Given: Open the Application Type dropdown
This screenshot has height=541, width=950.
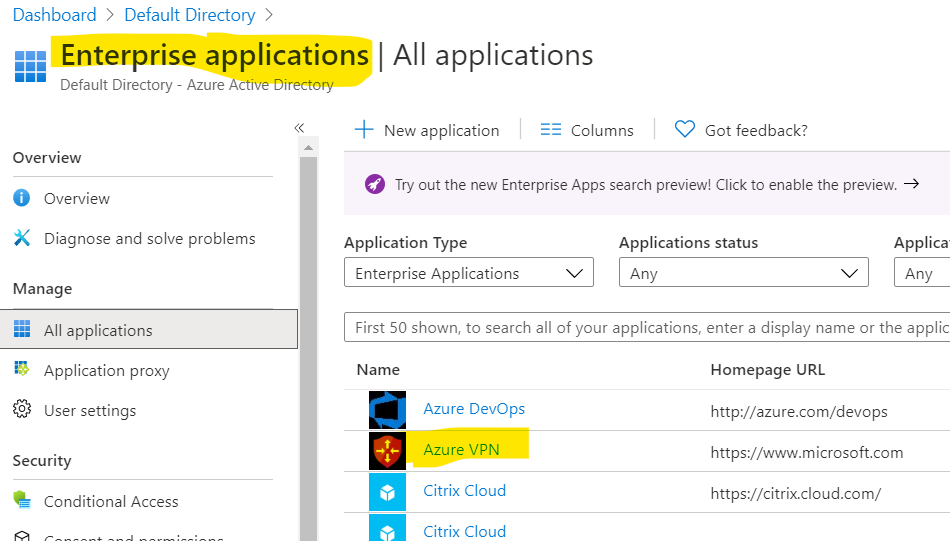Looking at the screenshot, I should point(468,273).
